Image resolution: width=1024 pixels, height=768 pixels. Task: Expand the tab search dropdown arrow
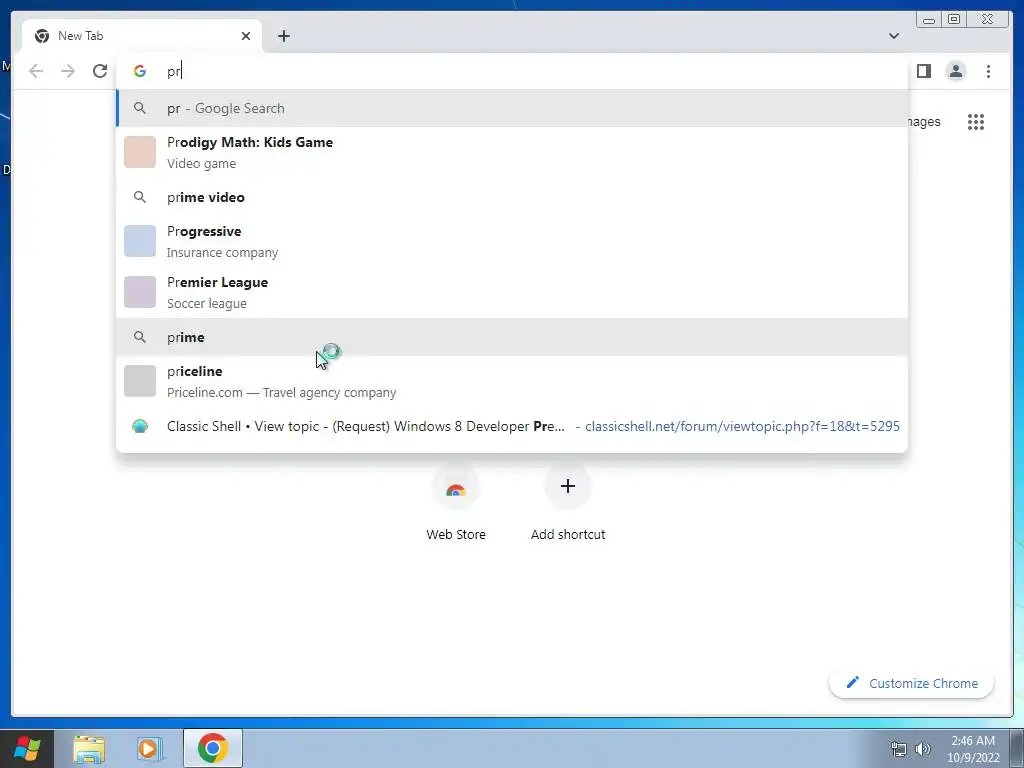tap(893, 36)
